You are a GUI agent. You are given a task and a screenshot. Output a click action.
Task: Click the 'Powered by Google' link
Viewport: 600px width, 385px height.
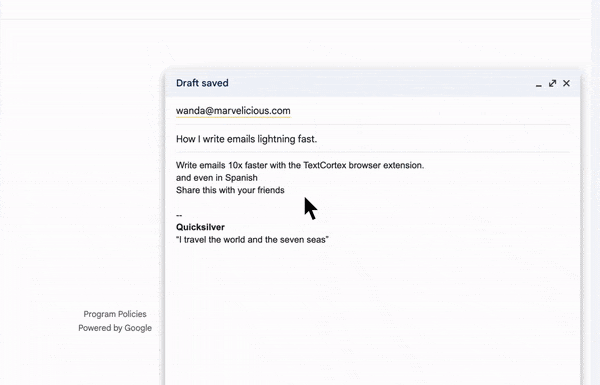115,328
